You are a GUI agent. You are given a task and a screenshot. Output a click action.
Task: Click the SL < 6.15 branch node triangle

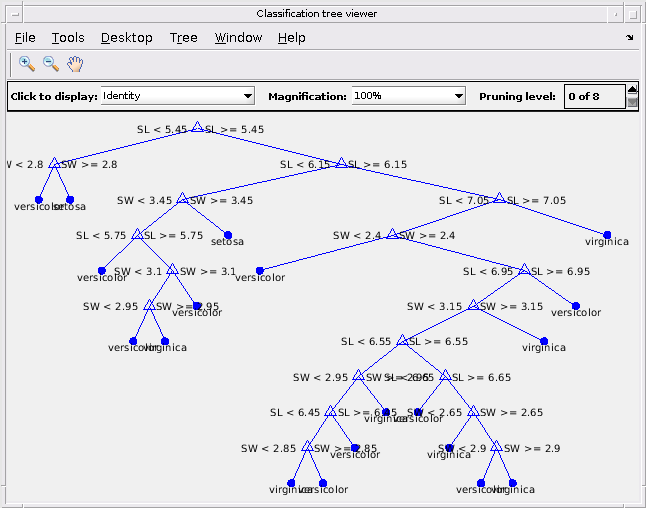341,162
